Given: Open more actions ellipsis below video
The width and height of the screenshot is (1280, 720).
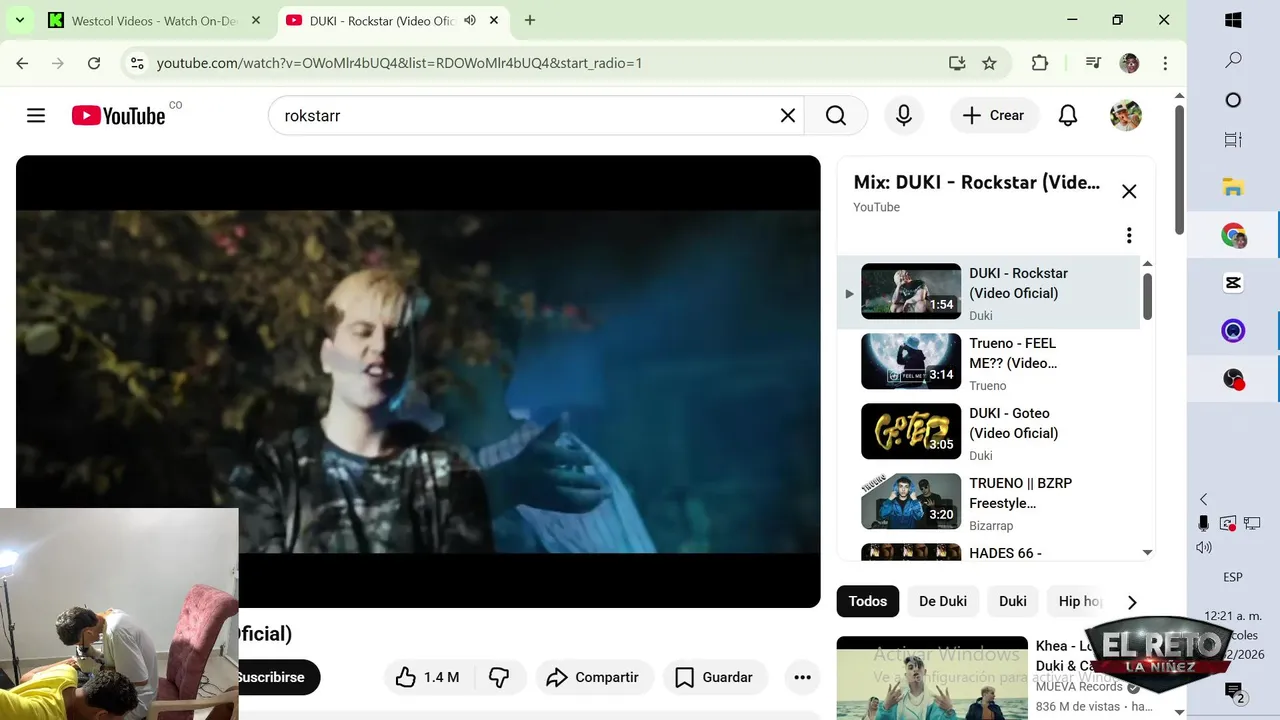Looking at the screenshot, I should pos(802,677).
